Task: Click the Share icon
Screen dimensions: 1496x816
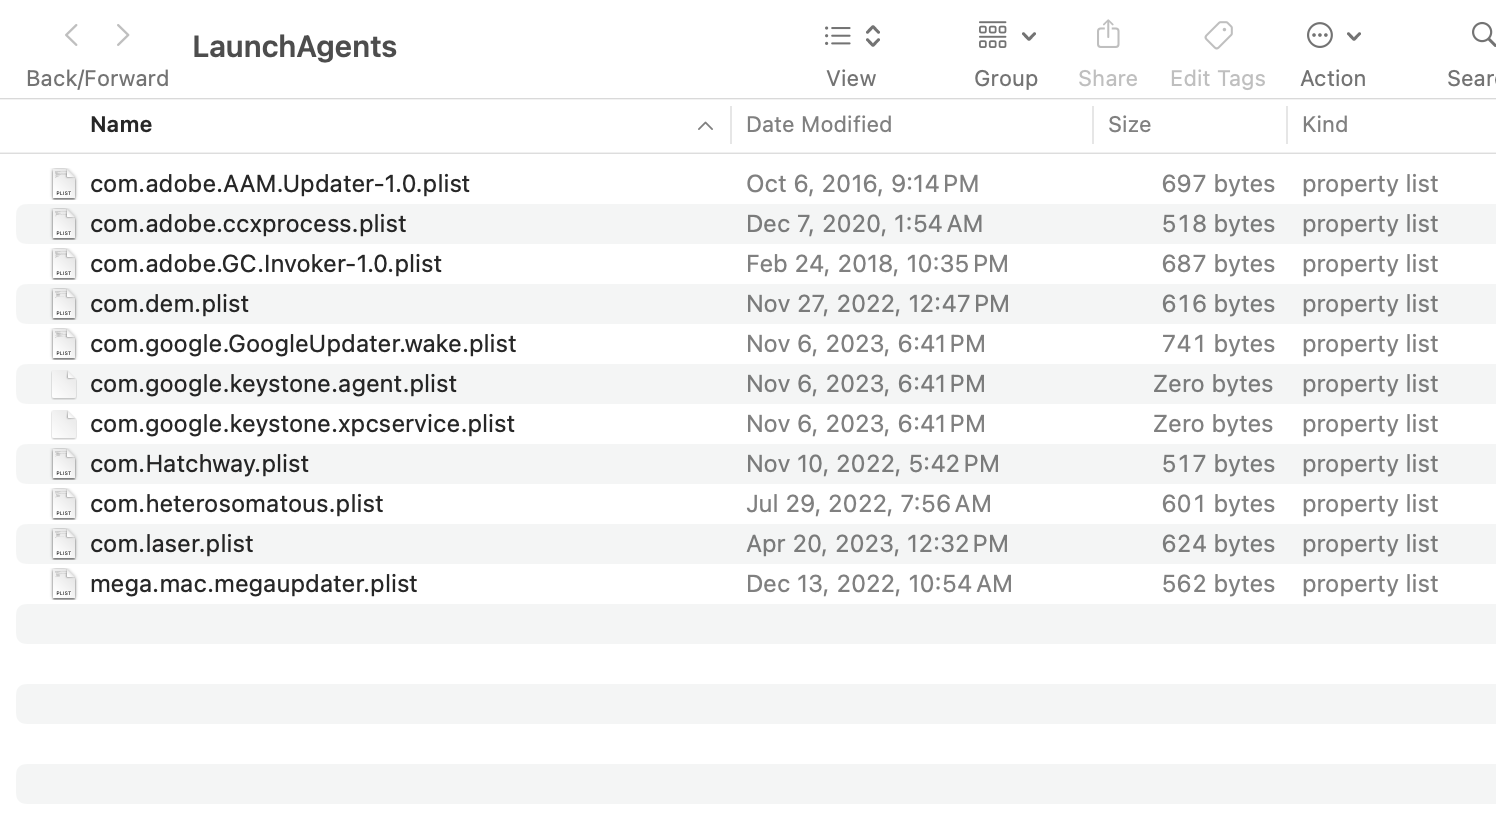Action: [x=1107, y=36]
